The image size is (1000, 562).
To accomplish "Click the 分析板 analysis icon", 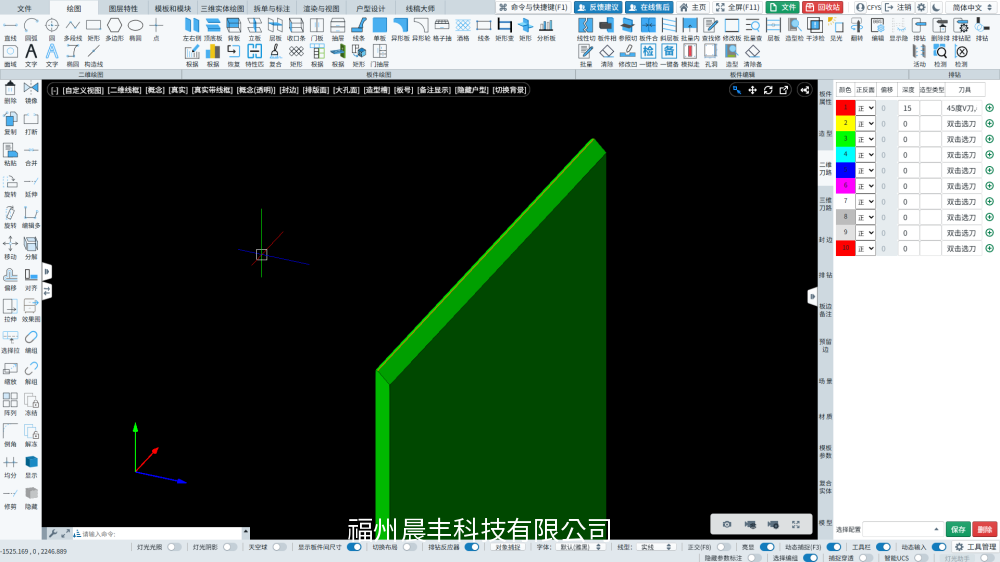I will pos(546,29).
